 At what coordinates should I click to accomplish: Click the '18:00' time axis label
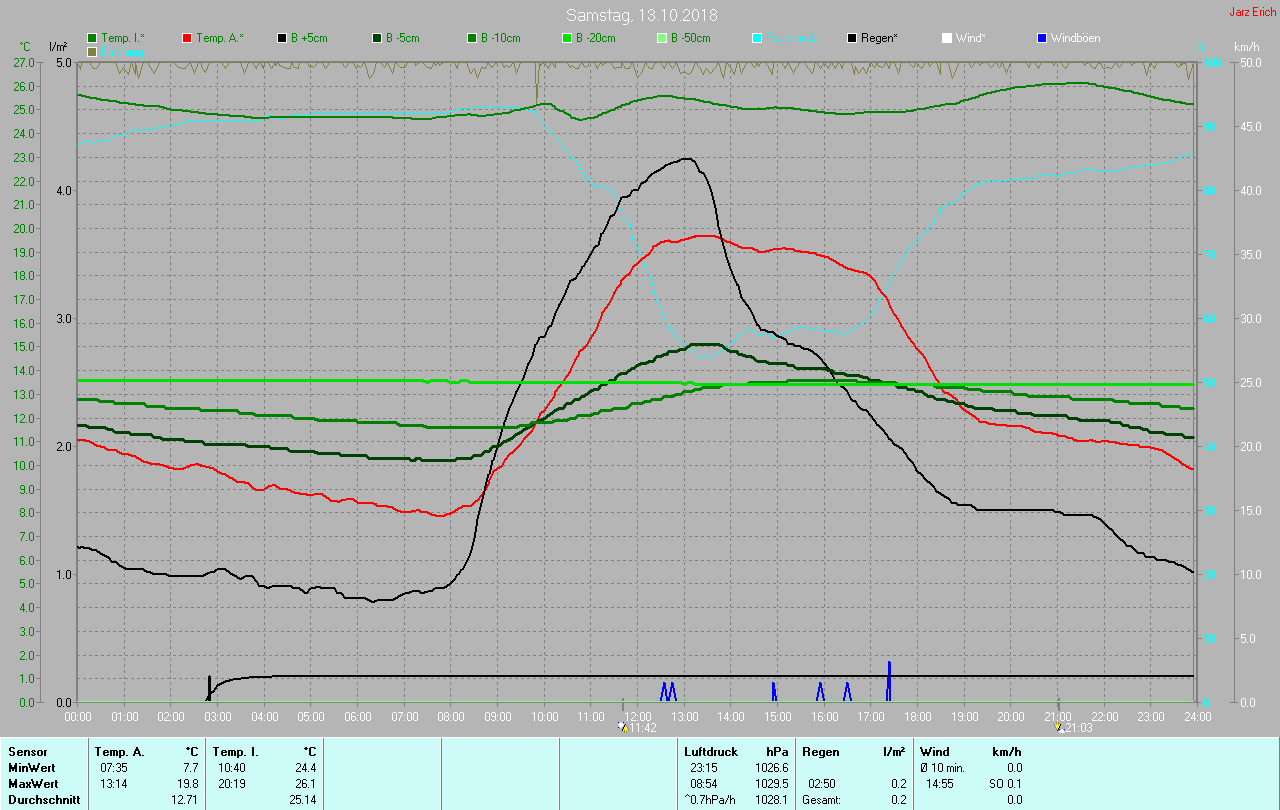pyautogui.click(x=918, y=716)
